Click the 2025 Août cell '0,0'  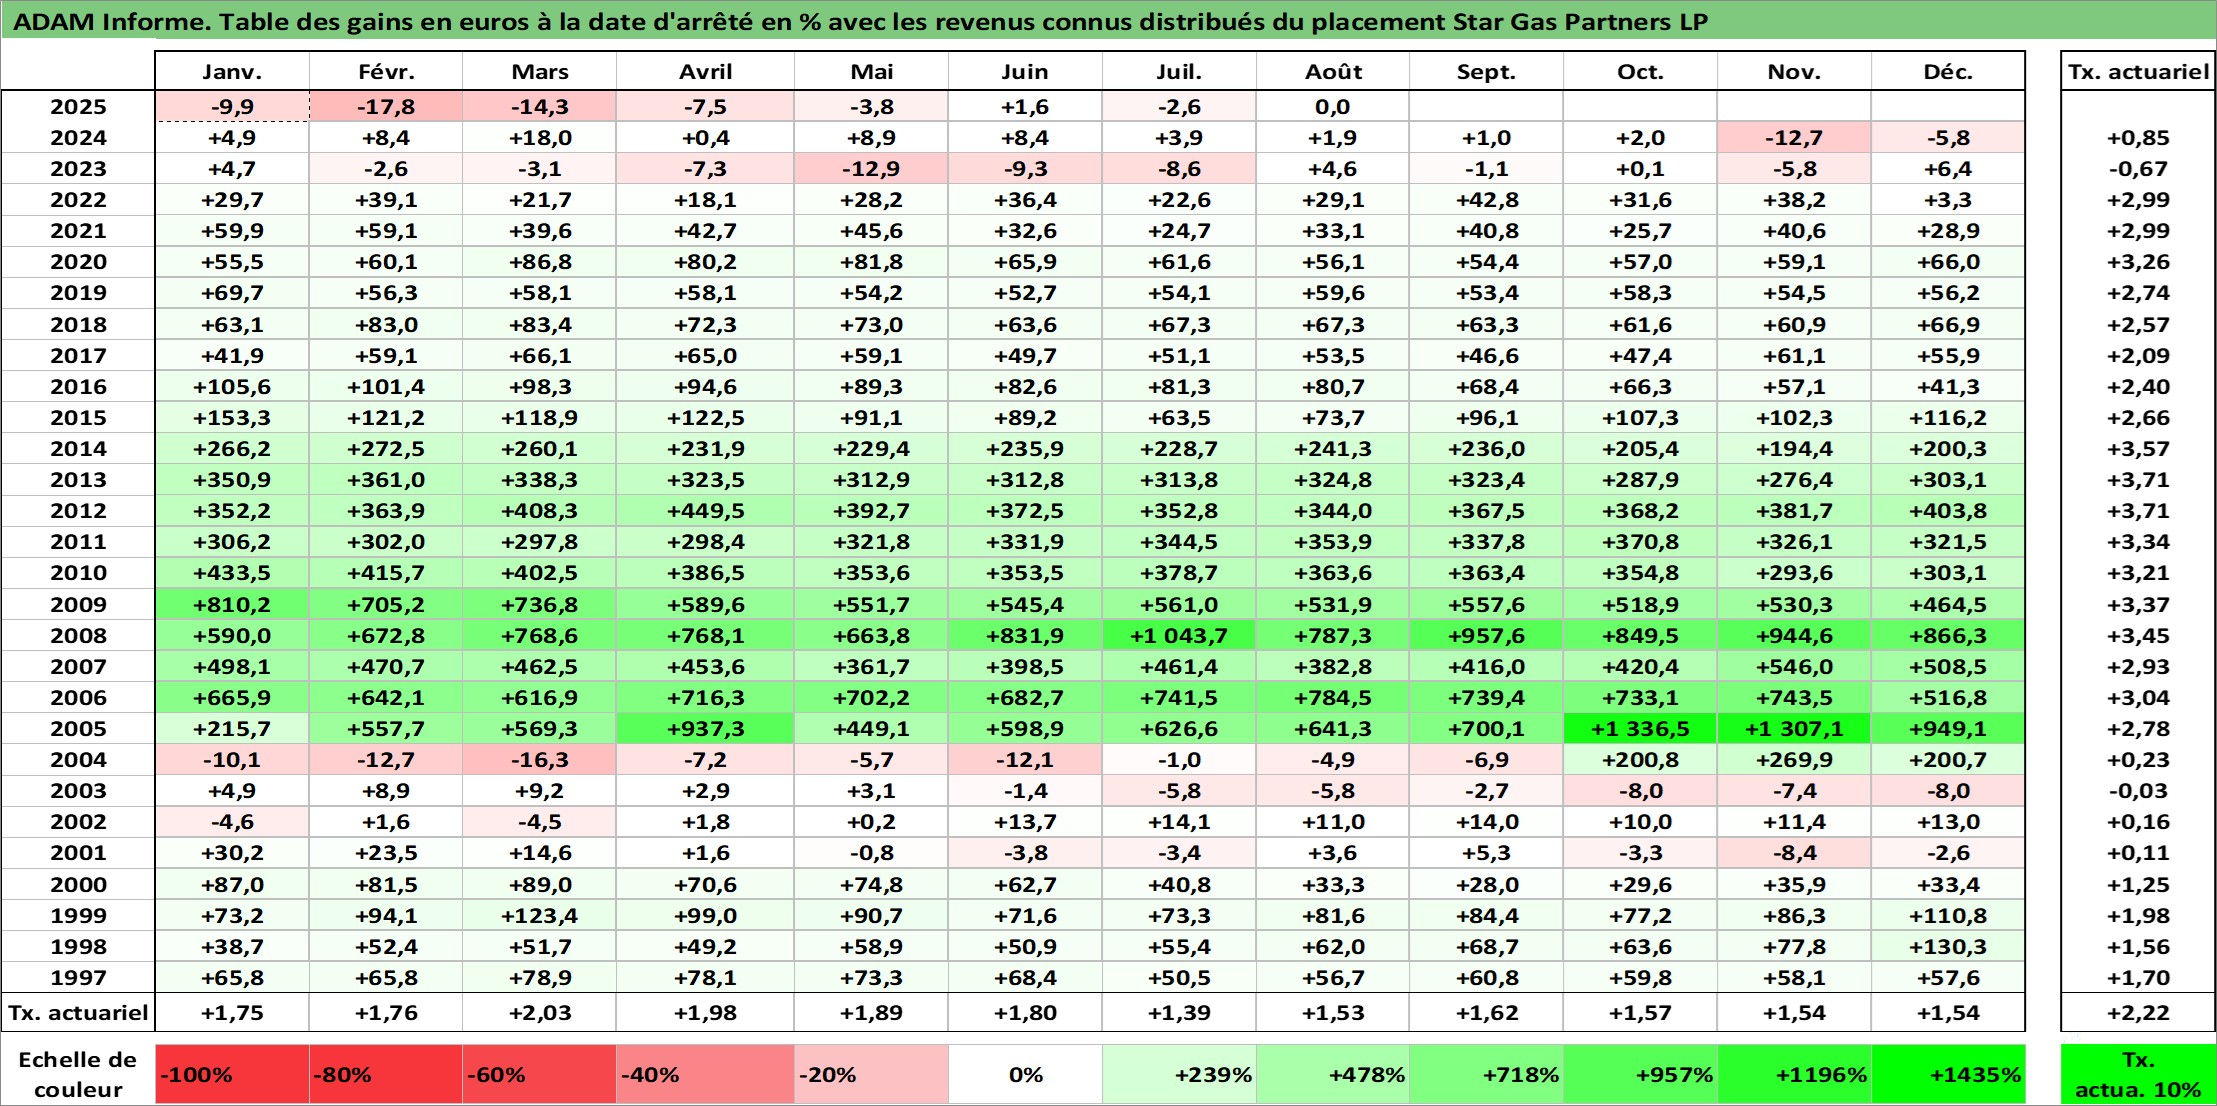point(1333,107)
